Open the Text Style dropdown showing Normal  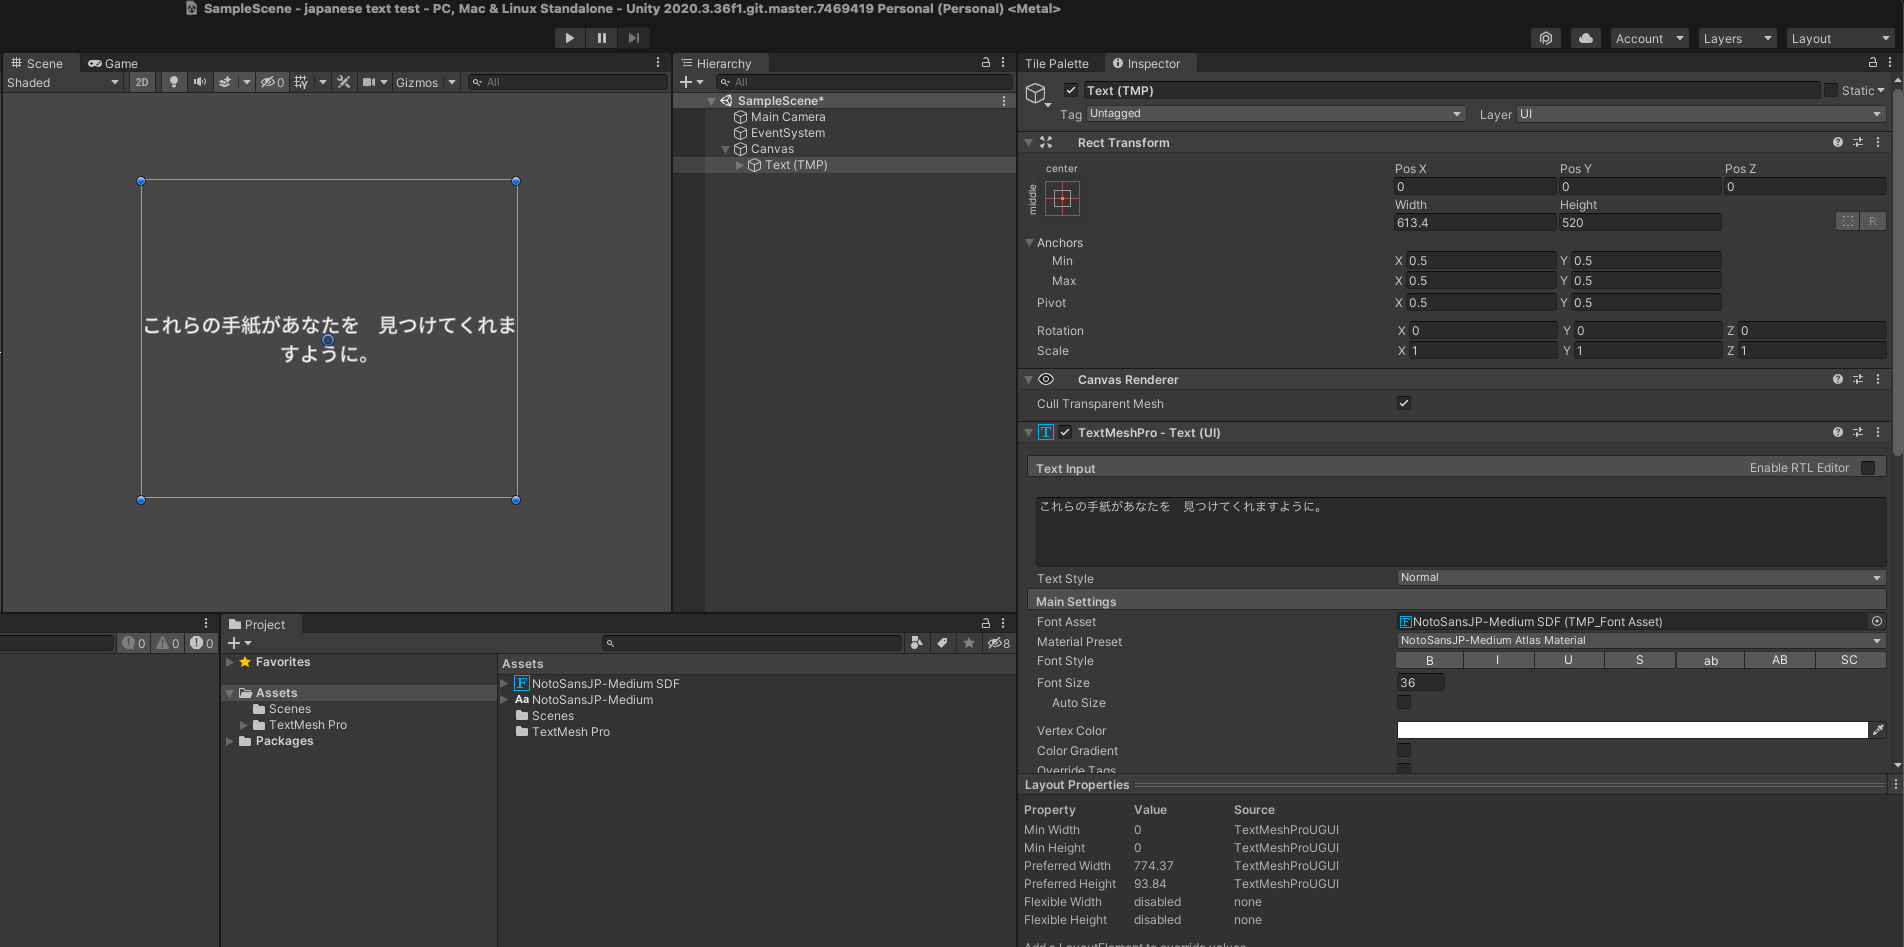[x=1640, y=578]
